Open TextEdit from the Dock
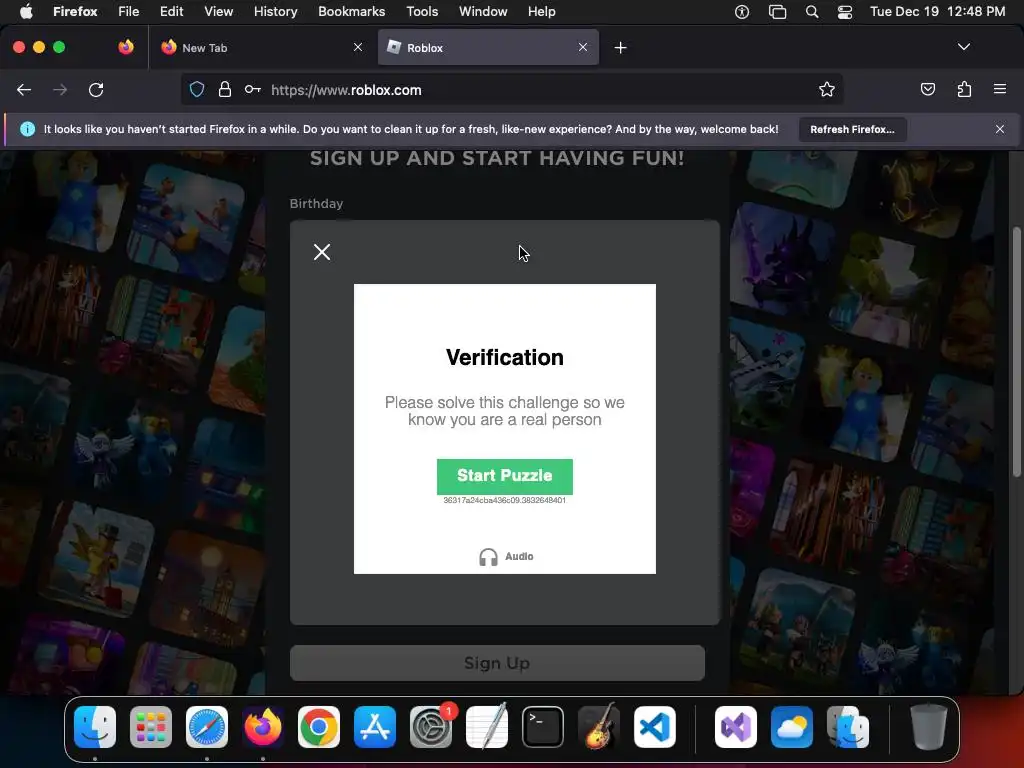Viewport: 1024px width, 768px height. (487, 726)
